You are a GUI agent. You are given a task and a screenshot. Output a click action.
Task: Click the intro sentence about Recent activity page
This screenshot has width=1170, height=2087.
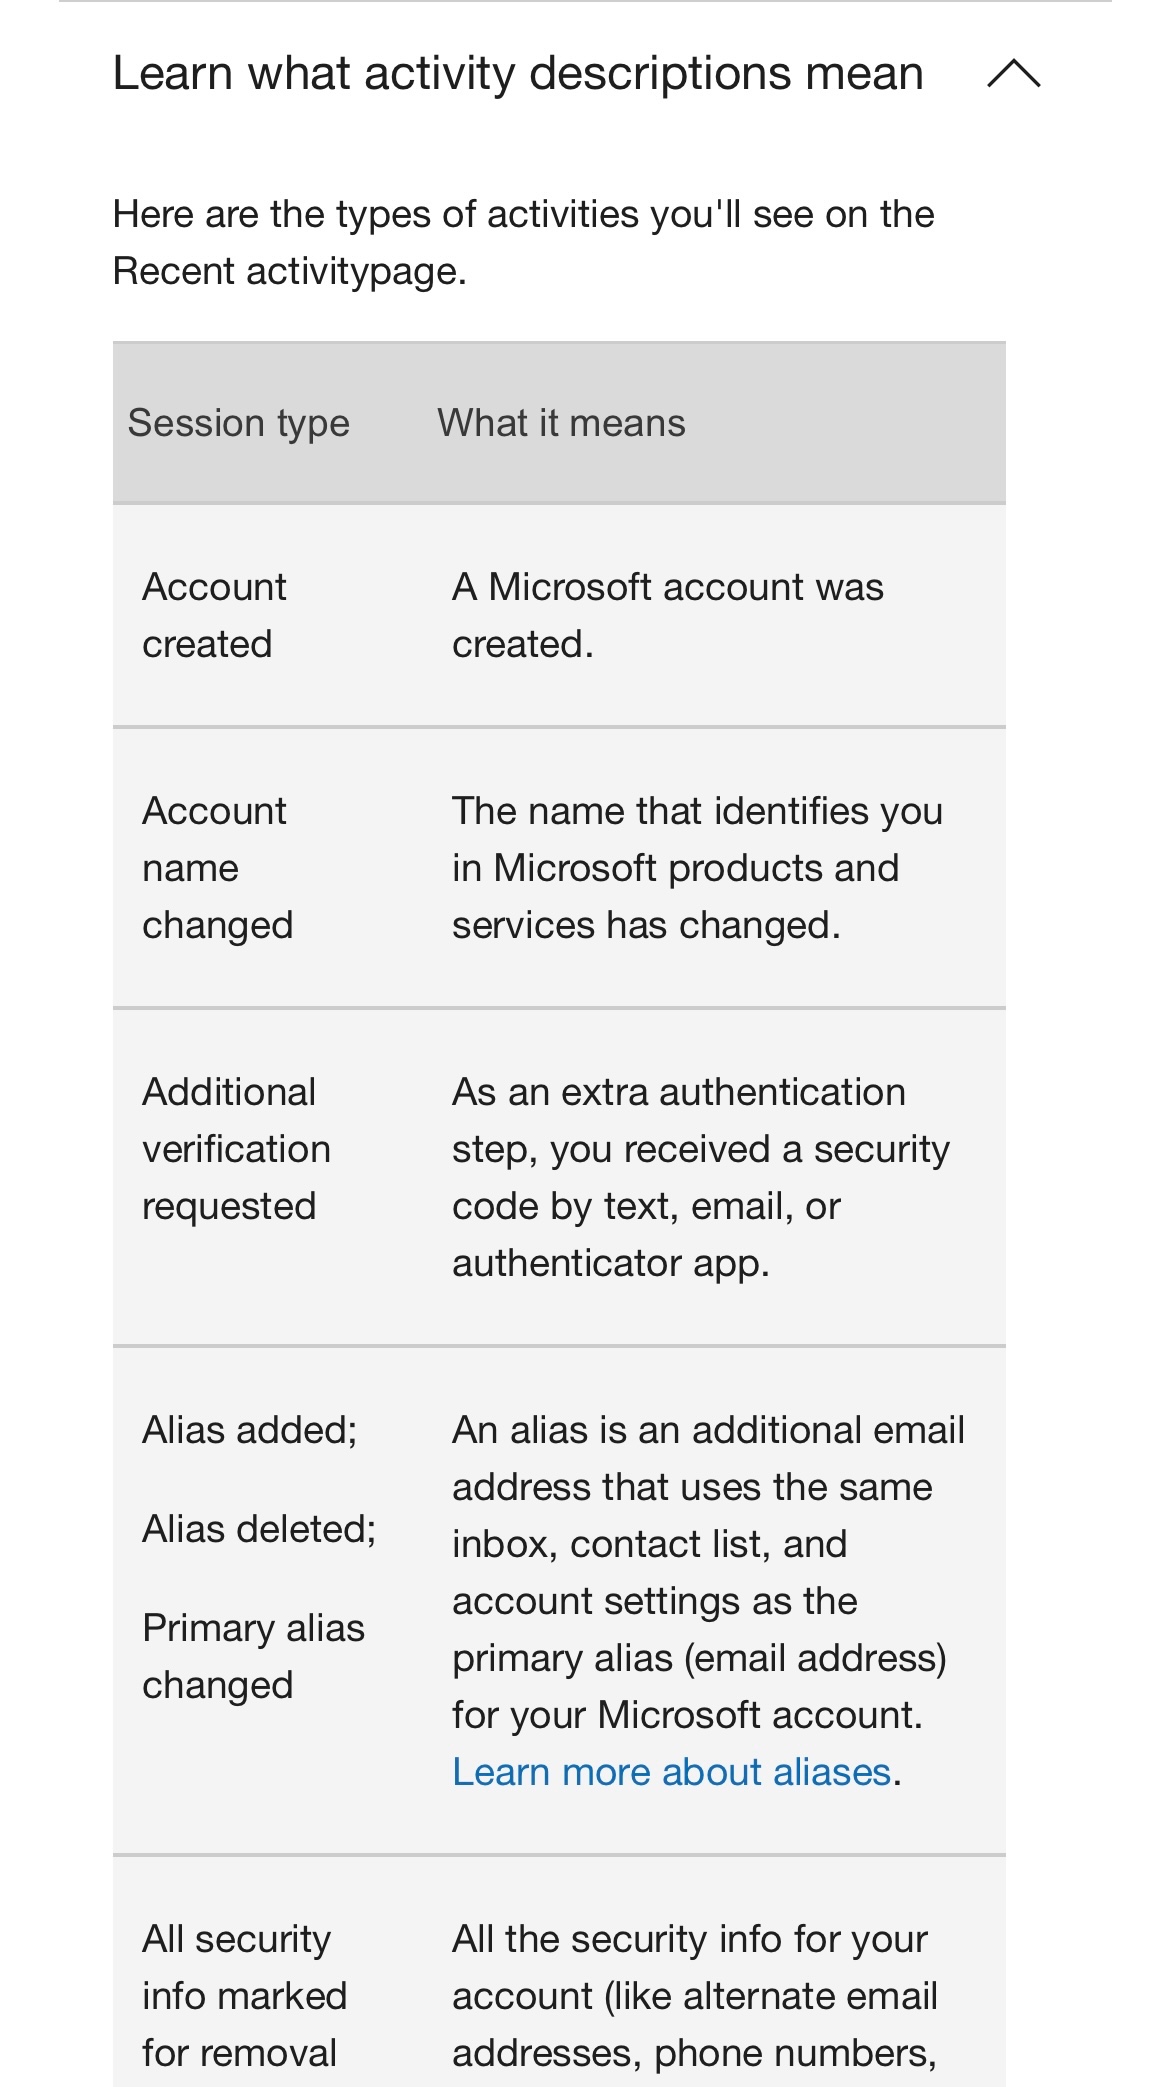point(524,242)
